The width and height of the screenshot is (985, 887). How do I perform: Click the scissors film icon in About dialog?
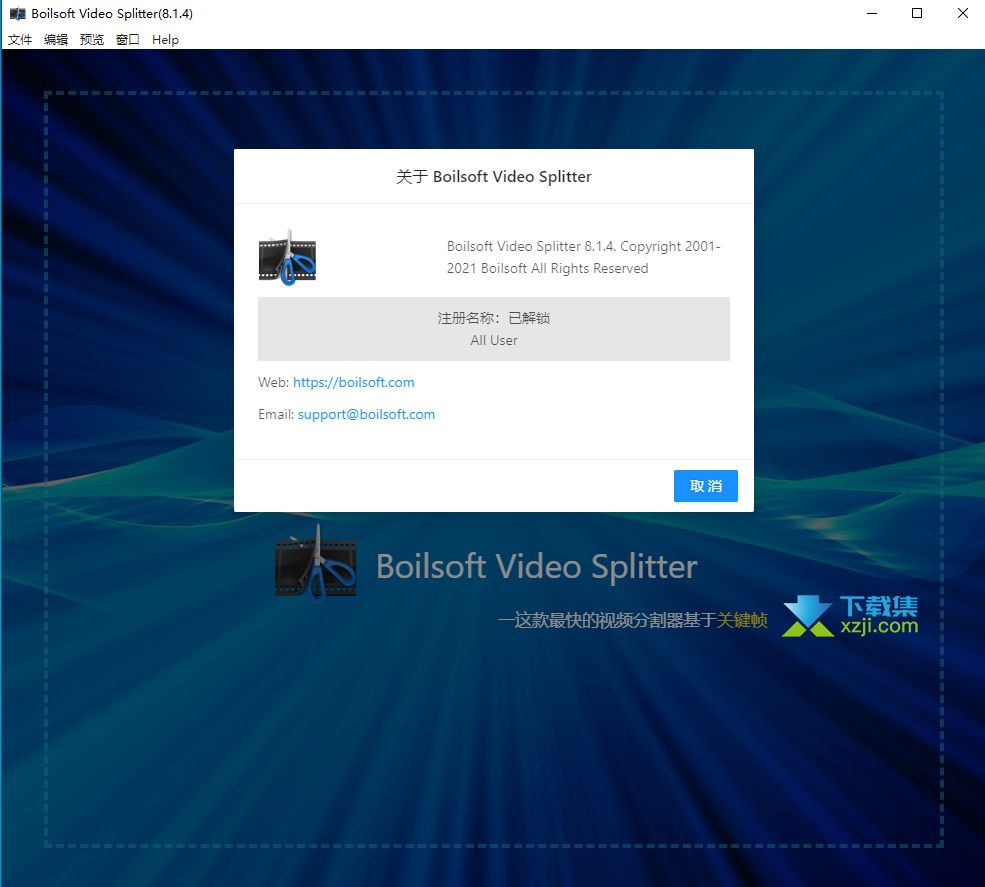(287, 258)
